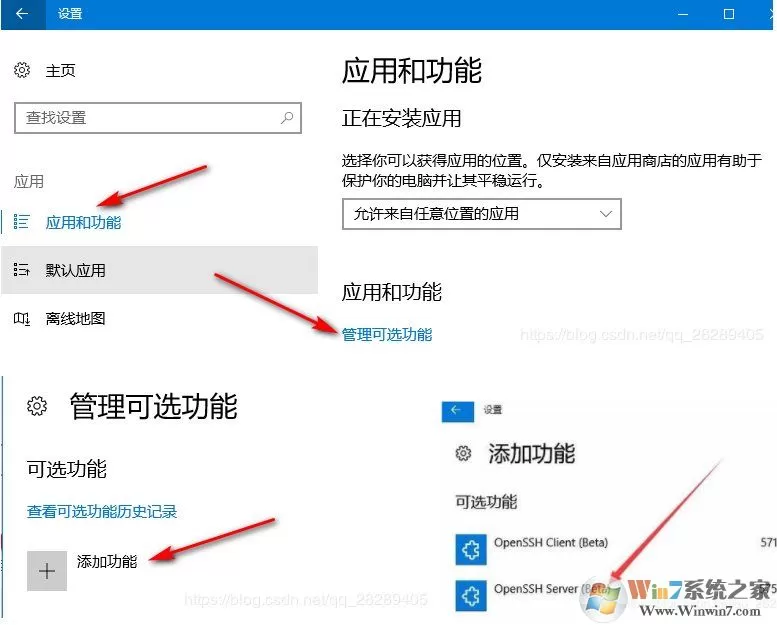
Task: Click the OpenSSH Server (Beta) puzzle icon
Action: (x=471, y=595)
